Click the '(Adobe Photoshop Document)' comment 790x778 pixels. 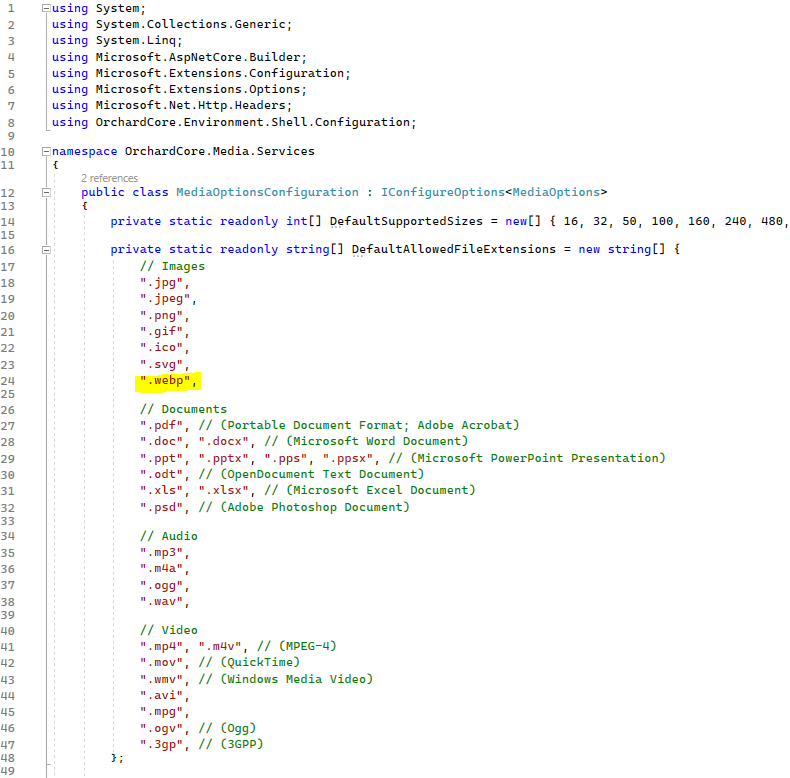[x=315, y=507]
